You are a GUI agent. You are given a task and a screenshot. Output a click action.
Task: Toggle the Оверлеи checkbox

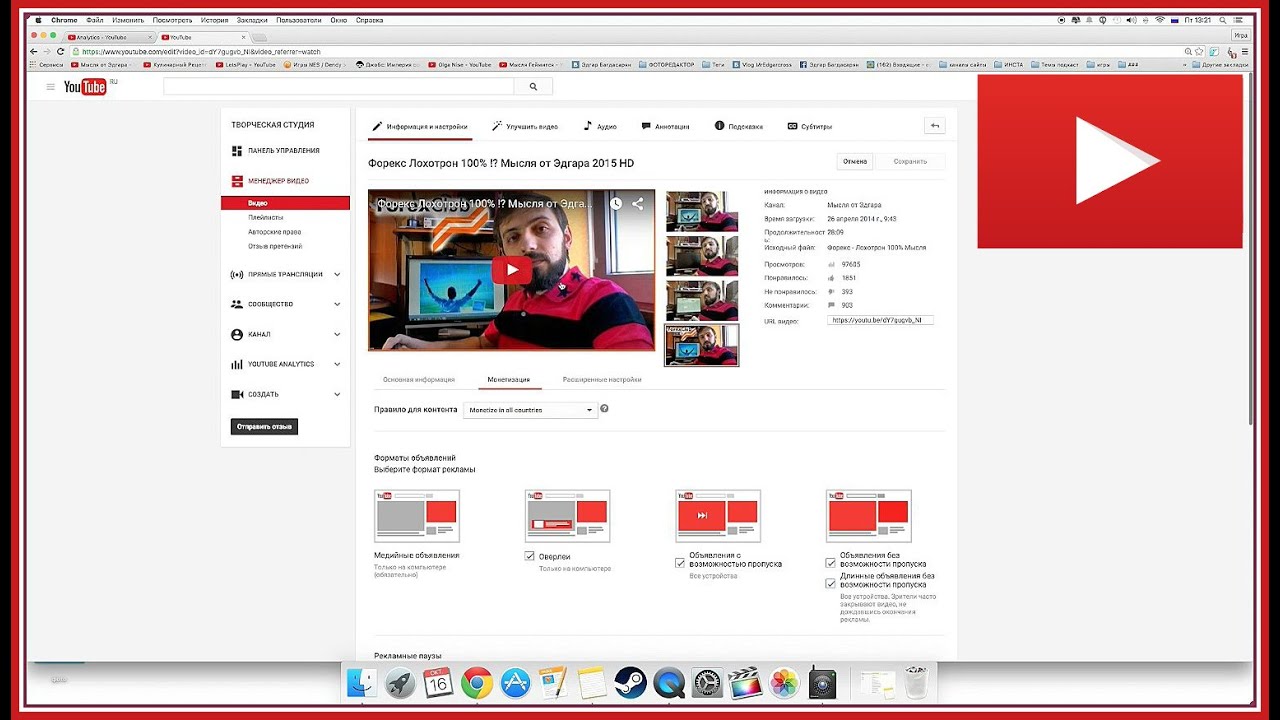click(x=530, y=556)
